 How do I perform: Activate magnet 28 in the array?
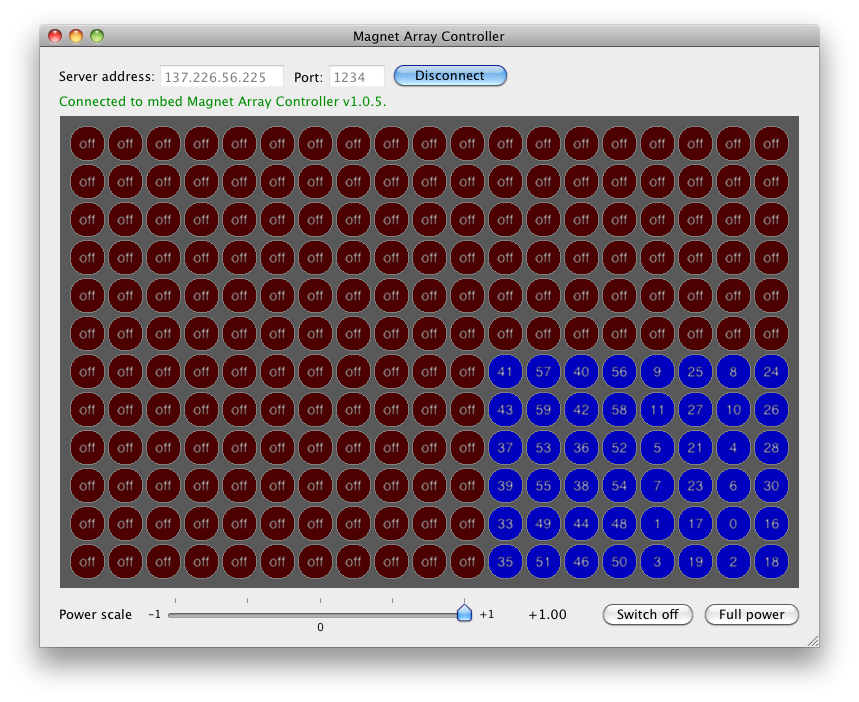coord(771,448)
